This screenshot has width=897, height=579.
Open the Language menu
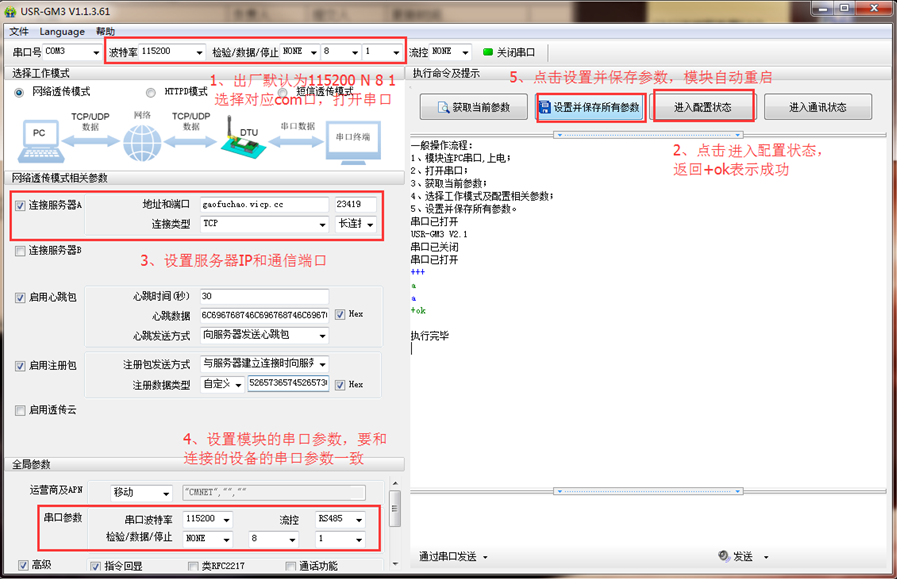[62, 31]
